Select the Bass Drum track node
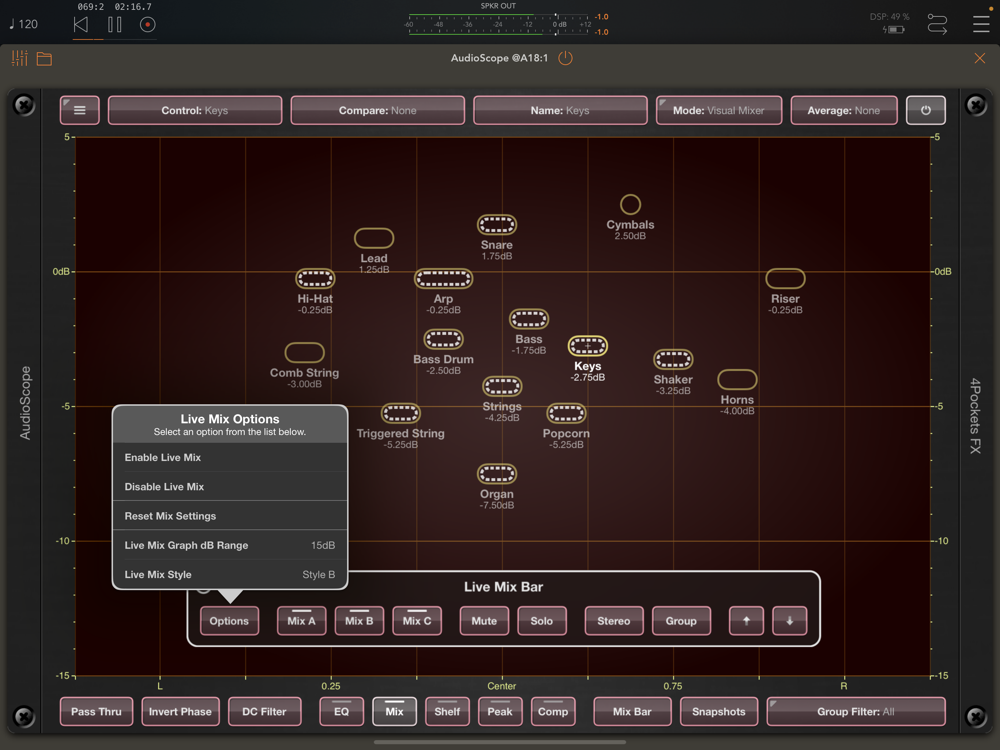 tap(443, 339)
